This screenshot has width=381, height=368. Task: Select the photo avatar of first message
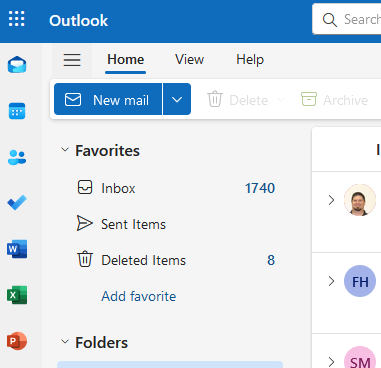(x=360, y=200)
